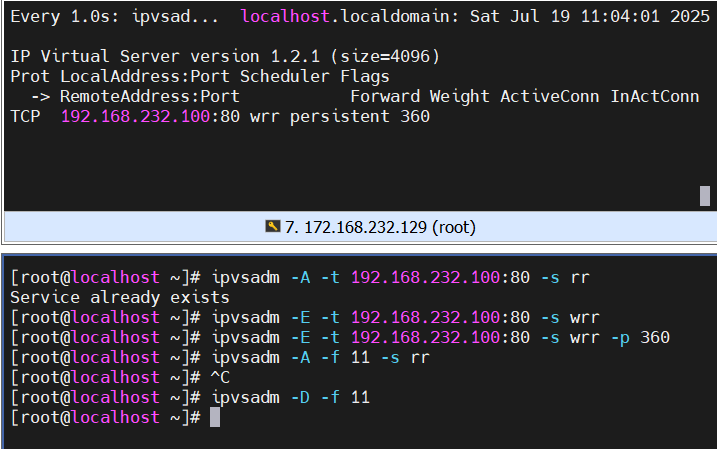The height and width of the screenshot is (449, 717).
Task: Click the ^C line in the lower terminal
Action: [220, 378]
